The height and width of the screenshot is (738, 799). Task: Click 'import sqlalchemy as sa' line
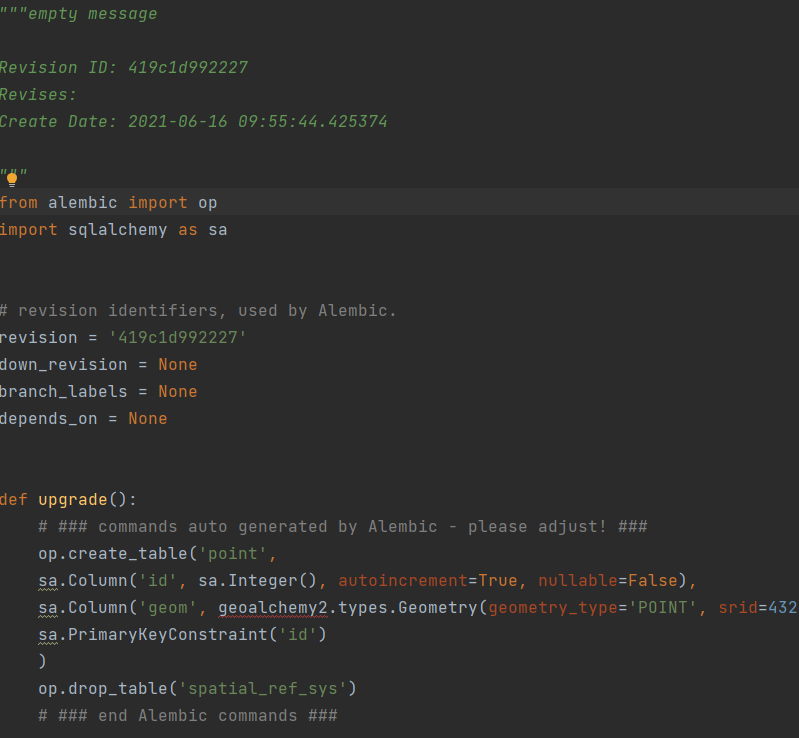(114, 229)
